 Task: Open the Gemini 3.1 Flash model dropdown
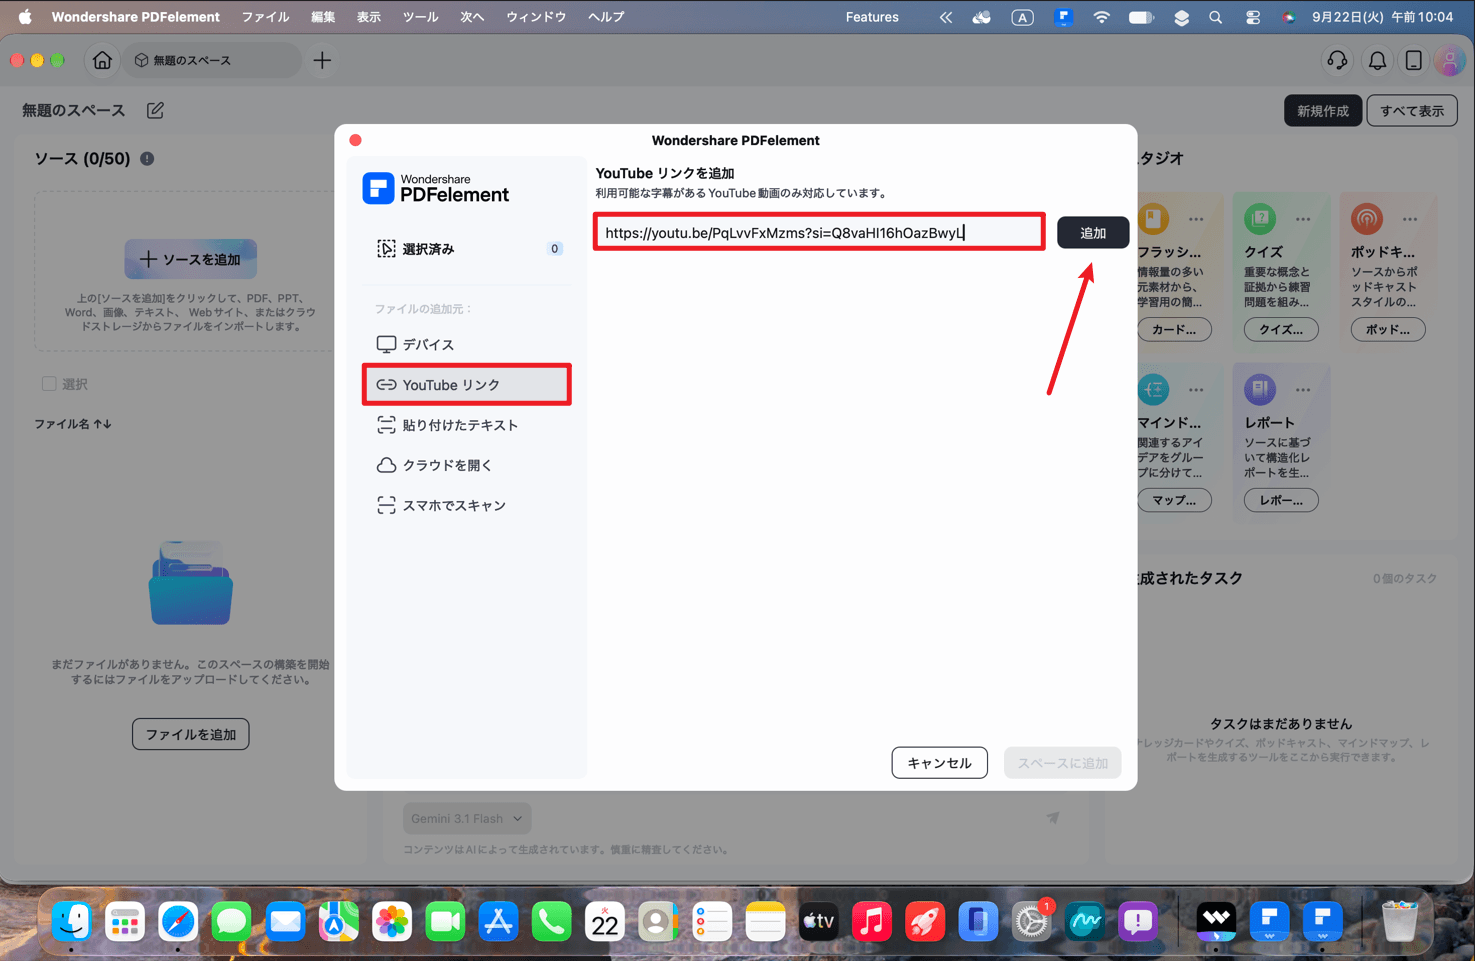(x=467, y=818)
